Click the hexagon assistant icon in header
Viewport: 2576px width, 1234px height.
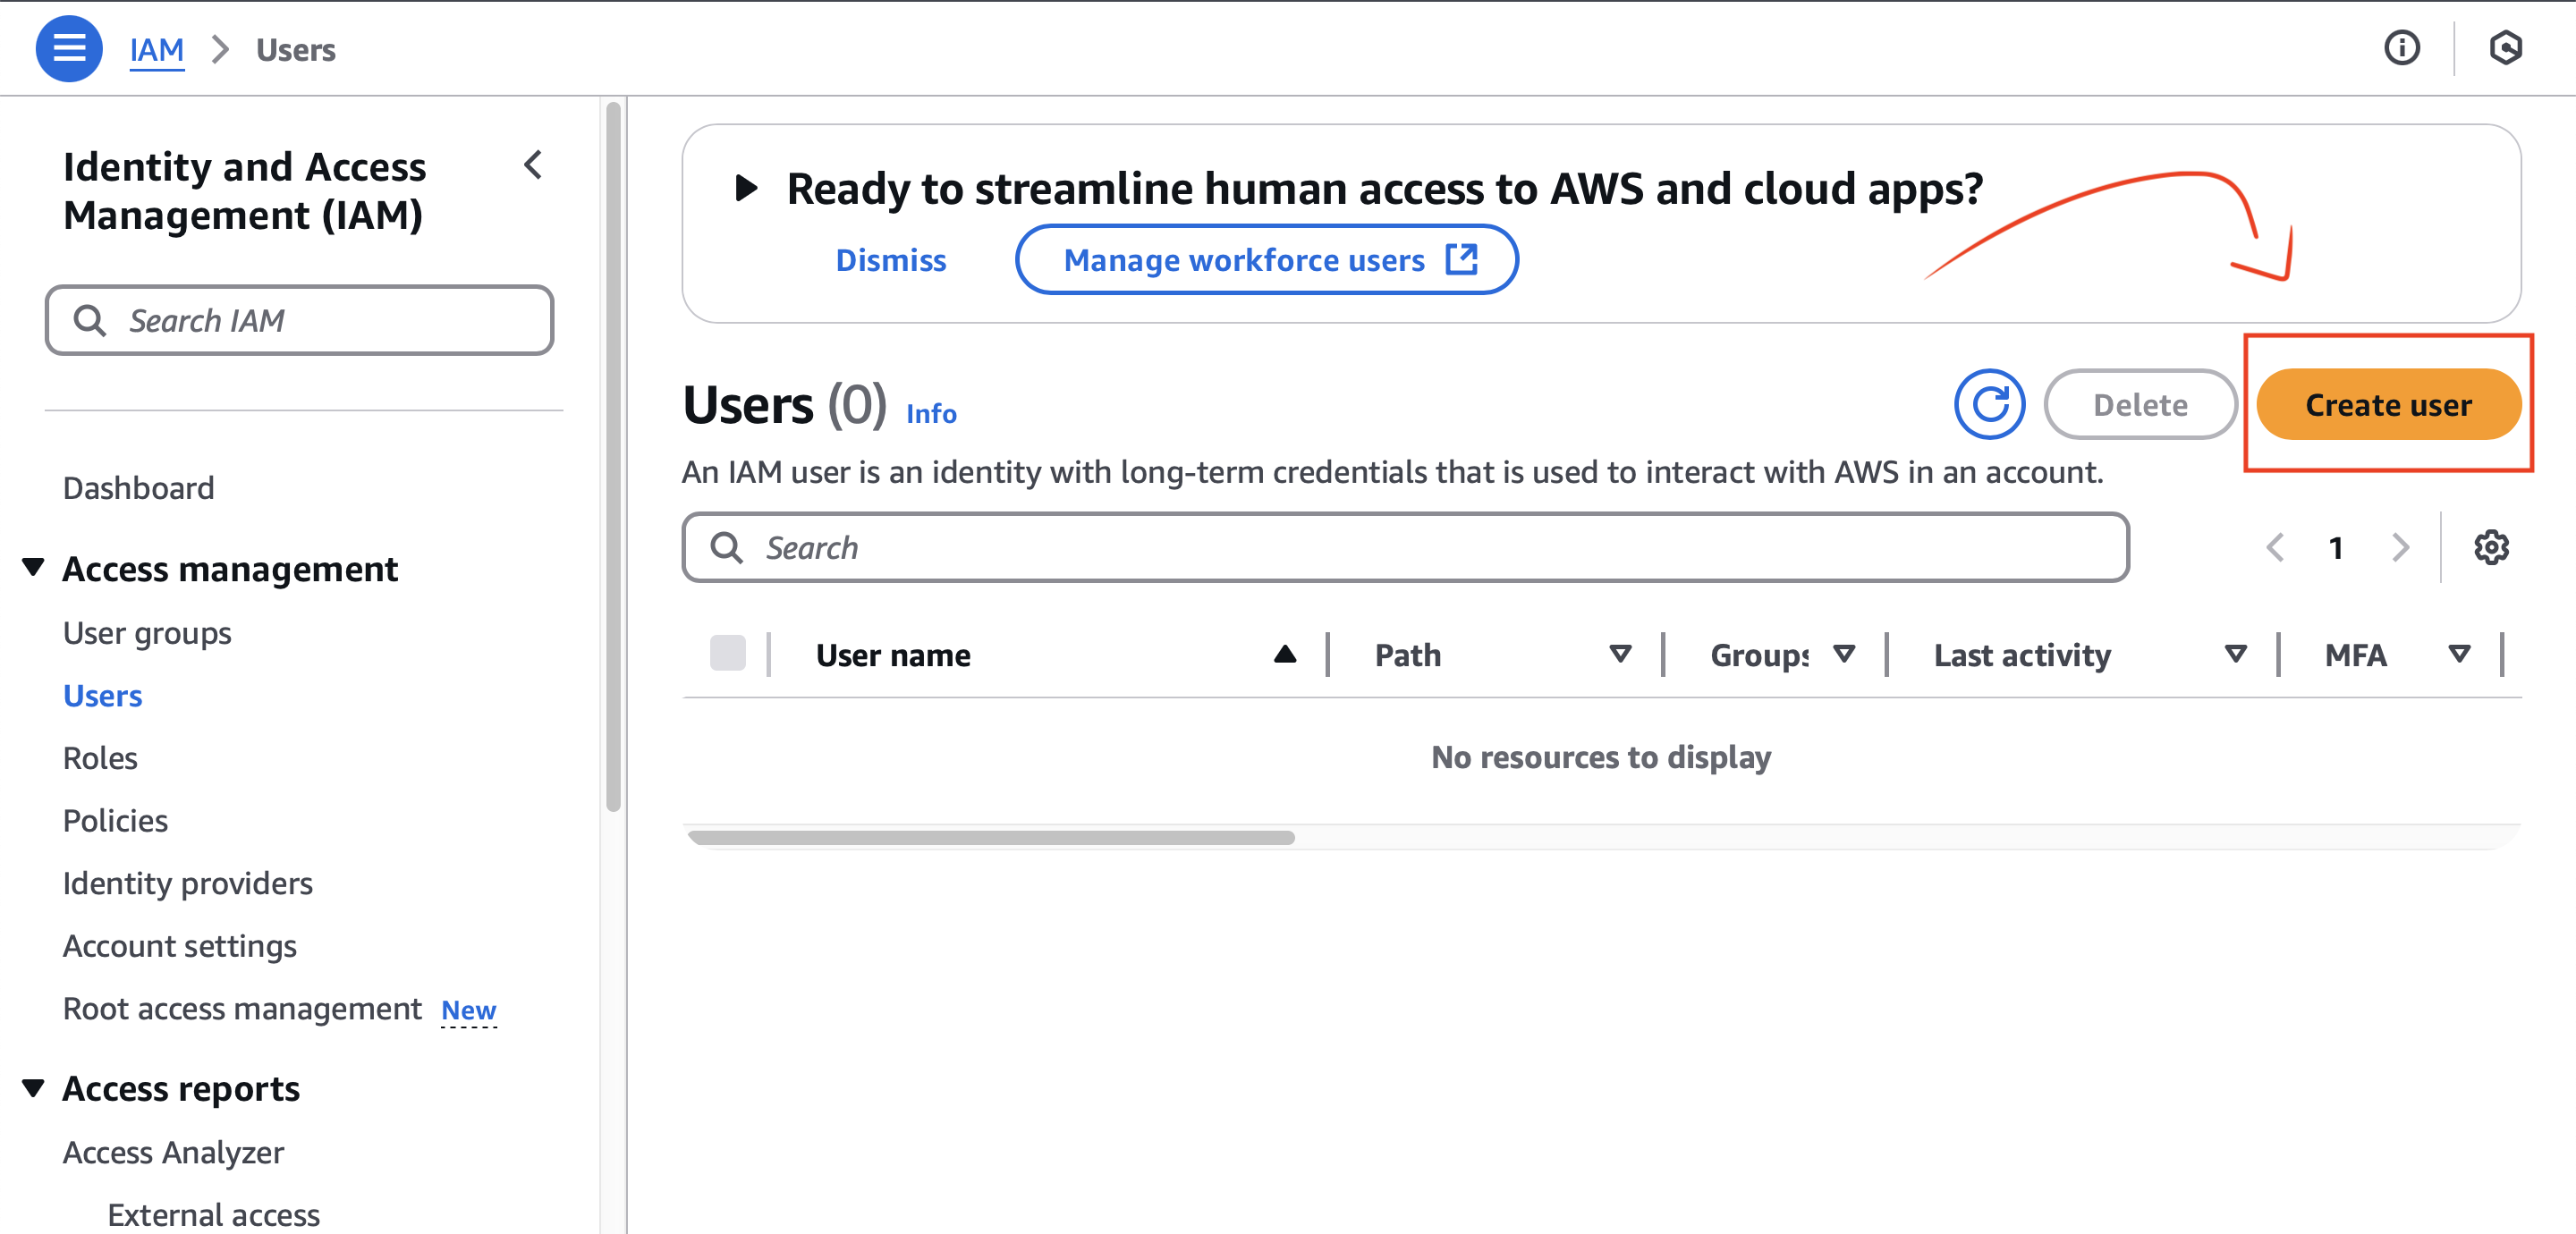(2505, 48)
